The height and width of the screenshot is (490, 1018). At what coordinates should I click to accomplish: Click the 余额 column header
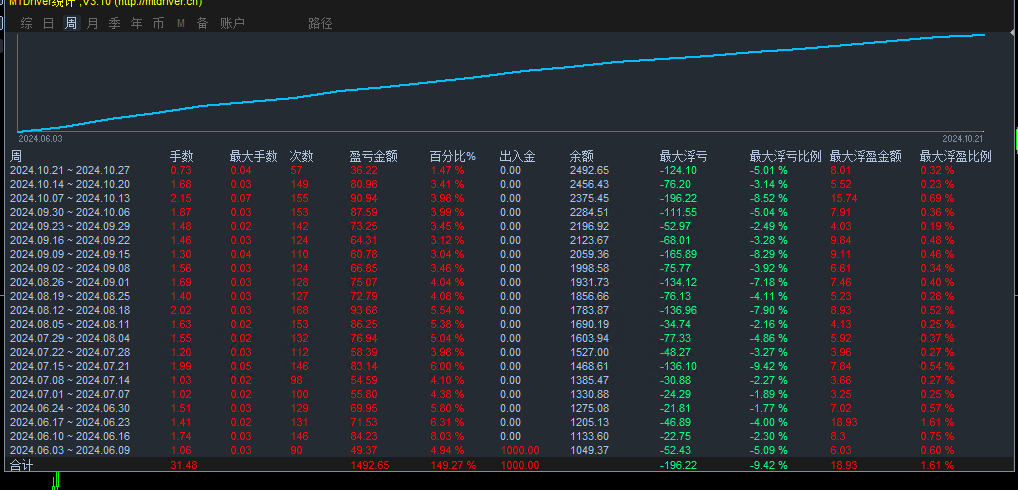tap(582, 156)
